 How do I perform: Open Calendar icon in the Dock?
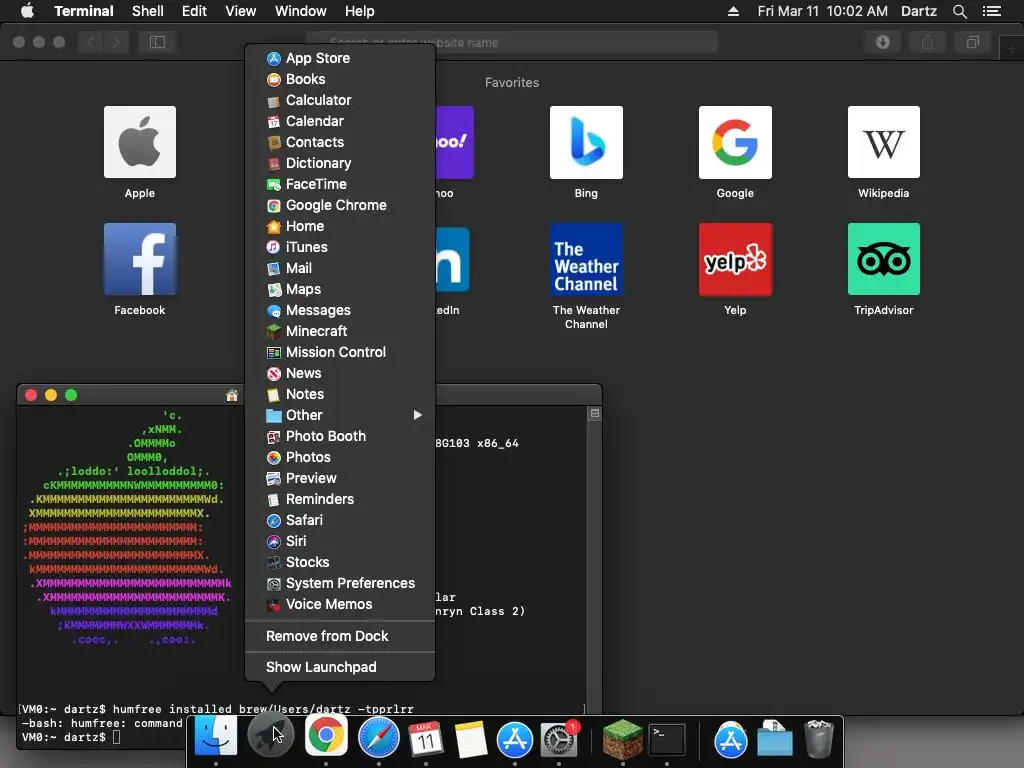426,739
